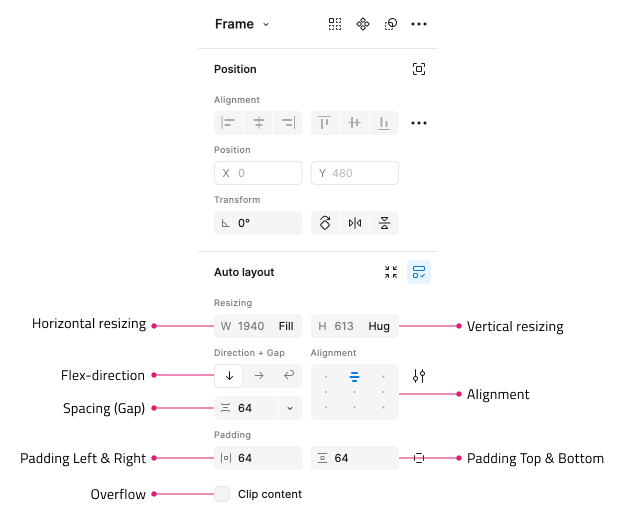Click the create component icon

pyautogui.click(x=363, y=24)
